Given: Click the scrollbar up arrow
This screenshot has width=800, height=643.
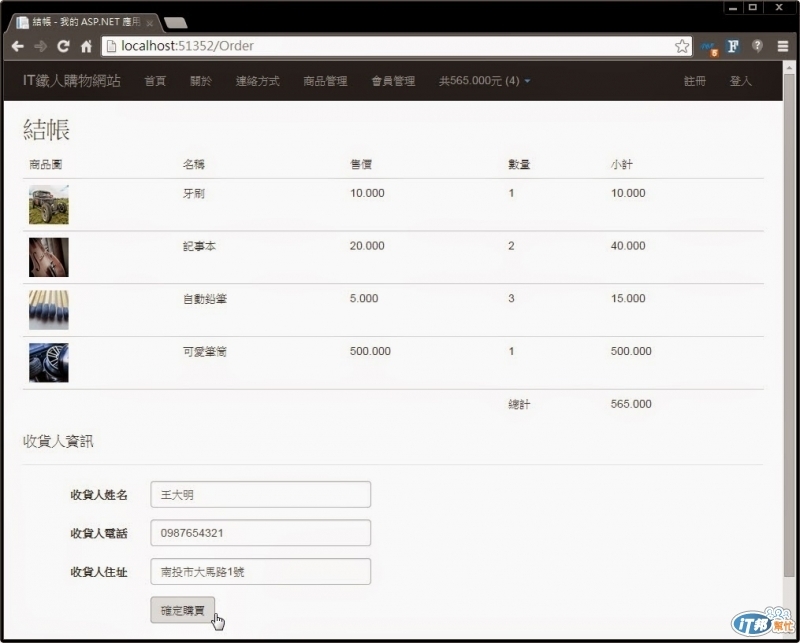Looking at the screenshot, I should pyautogui.click(x=789, y=67).
